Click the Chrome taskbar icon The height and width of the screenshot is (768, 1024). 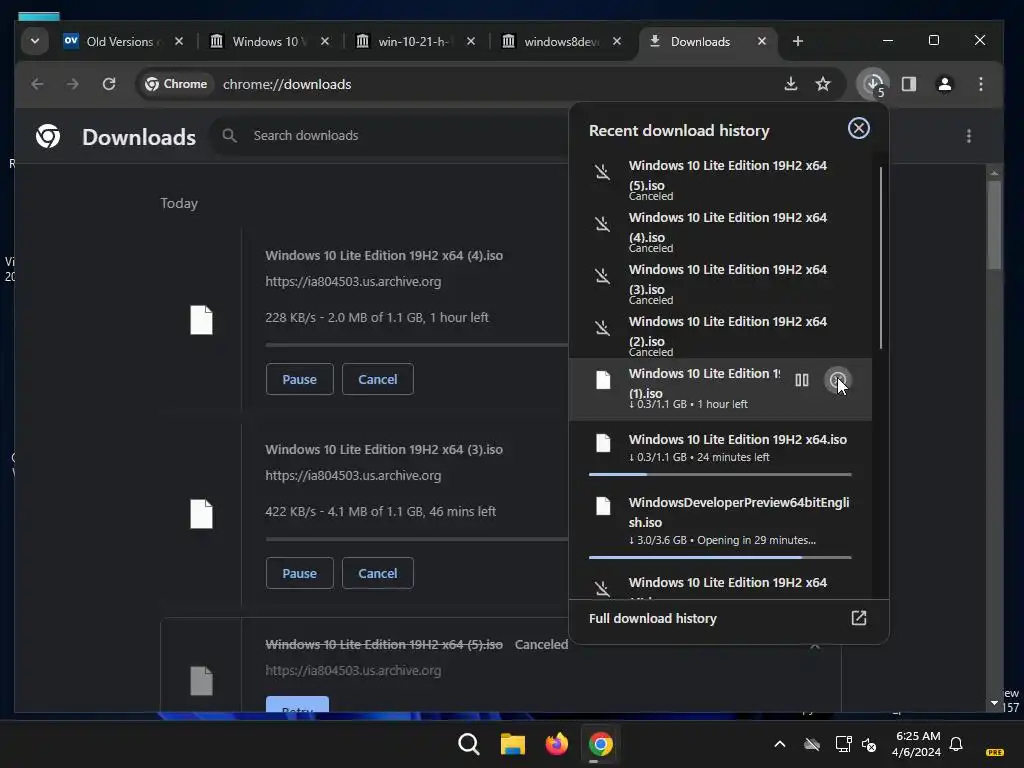pos(600,744)
